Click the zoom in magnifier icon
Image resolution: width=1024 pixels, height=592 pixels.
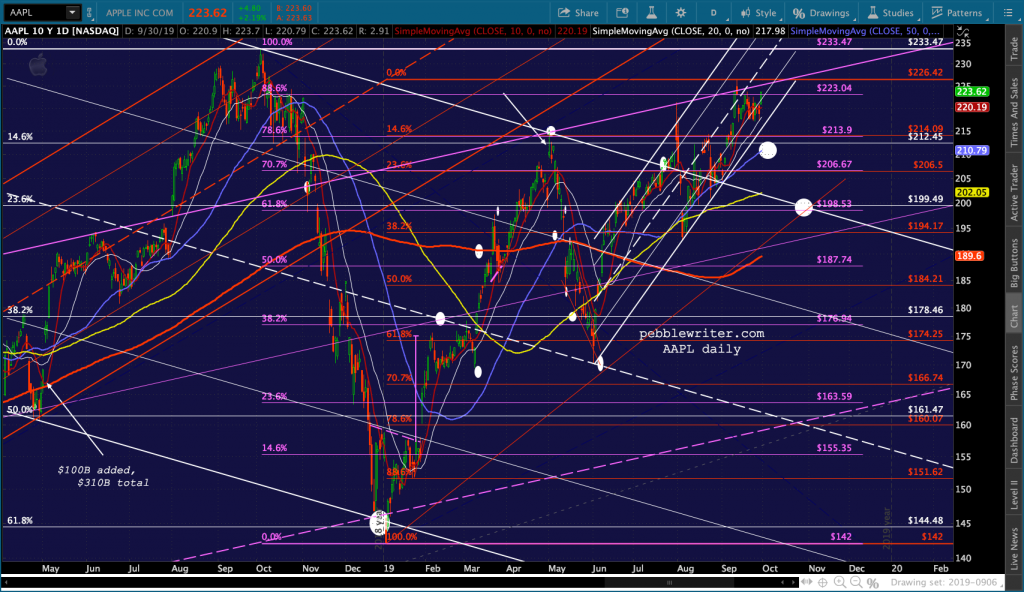point(839,582)
